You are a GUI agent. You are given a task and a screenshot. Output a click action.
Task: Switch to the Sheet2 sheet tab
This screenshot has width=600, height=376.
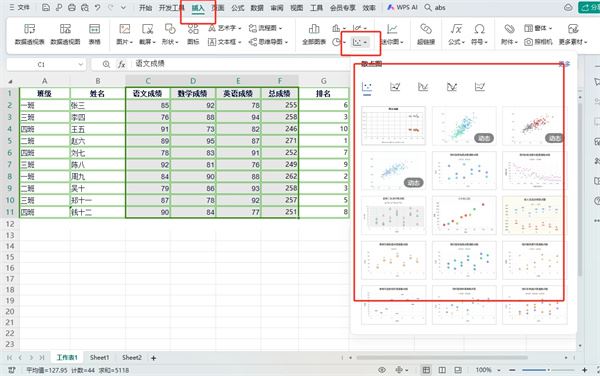click(132, 358)
